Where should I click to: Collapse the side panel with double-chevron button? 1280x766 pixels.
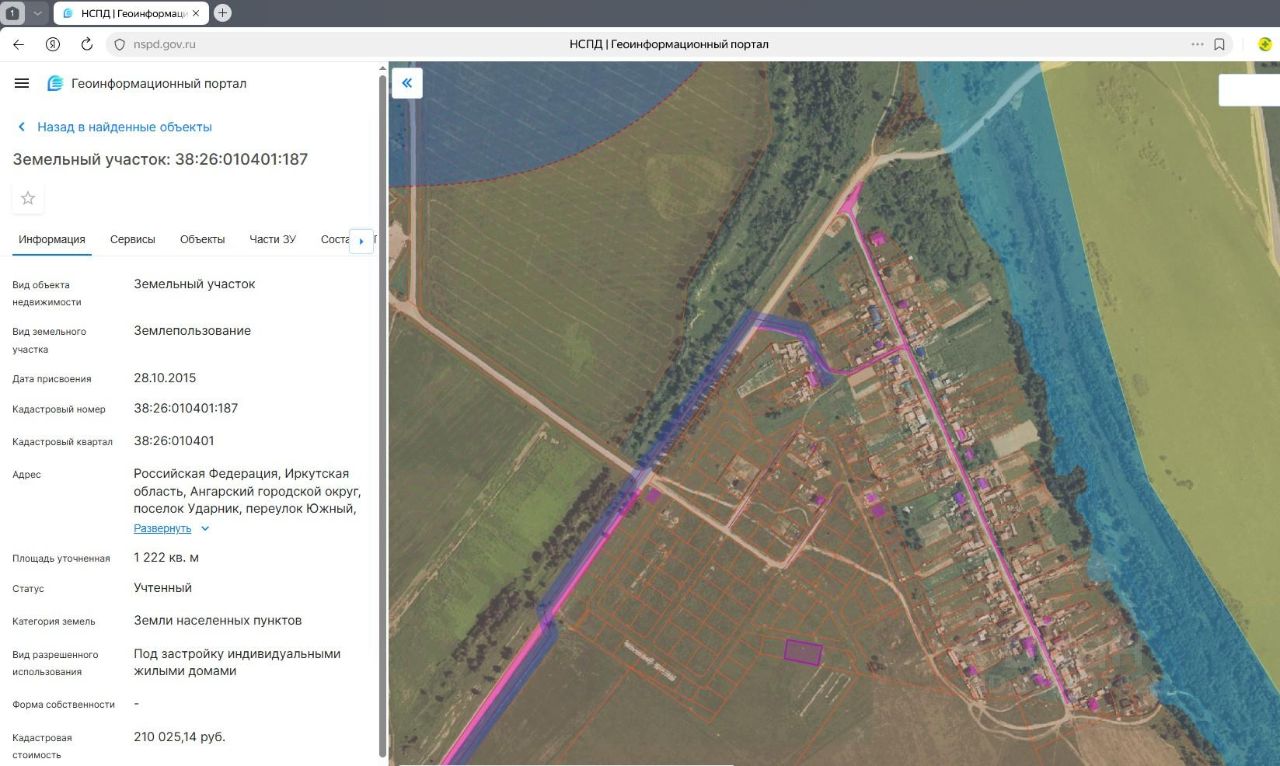407,83
